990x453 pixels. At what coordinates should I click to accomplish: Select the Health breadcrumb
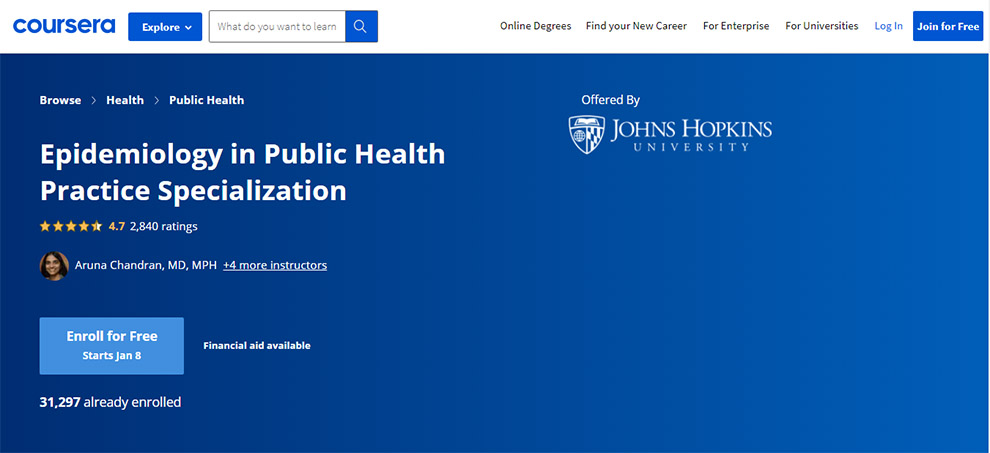coord(125,100)
